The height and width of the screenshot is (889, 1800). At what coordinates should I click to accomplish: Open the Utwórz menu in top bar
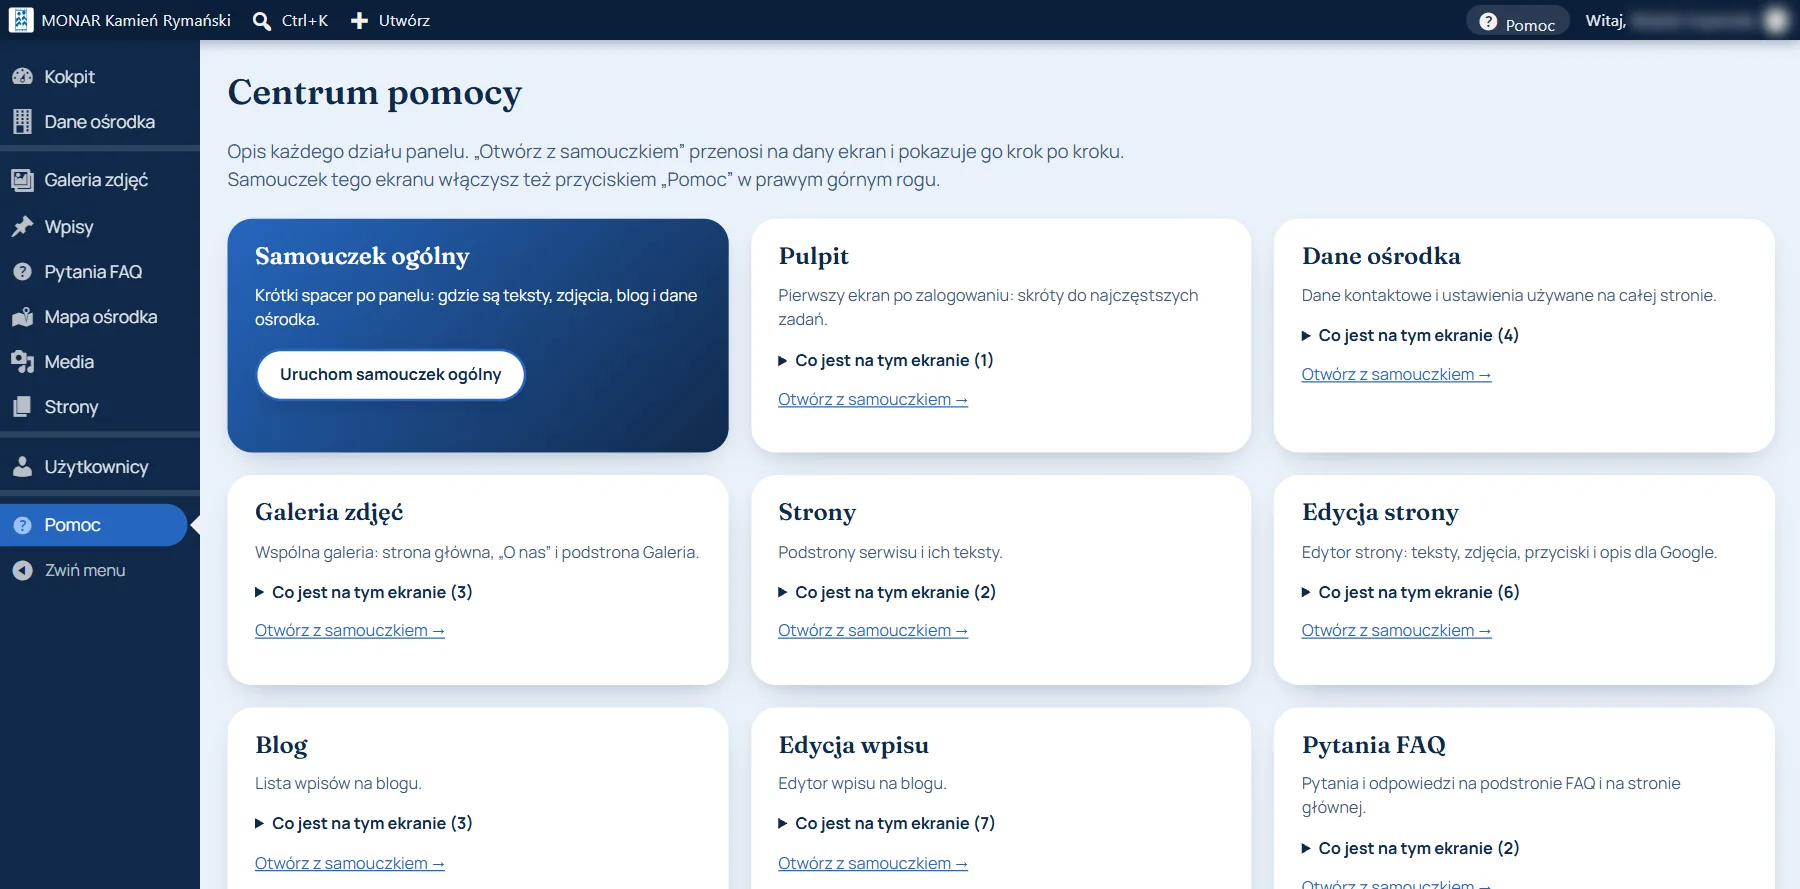pyautogui.click(x=390, y=21)
